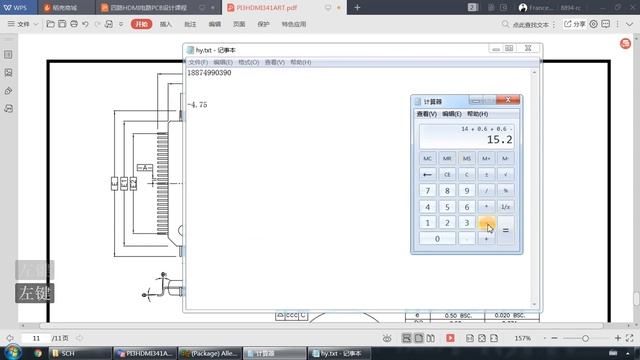
Task: Open the thumbnails panel sidebar icon
Action: 8,54
